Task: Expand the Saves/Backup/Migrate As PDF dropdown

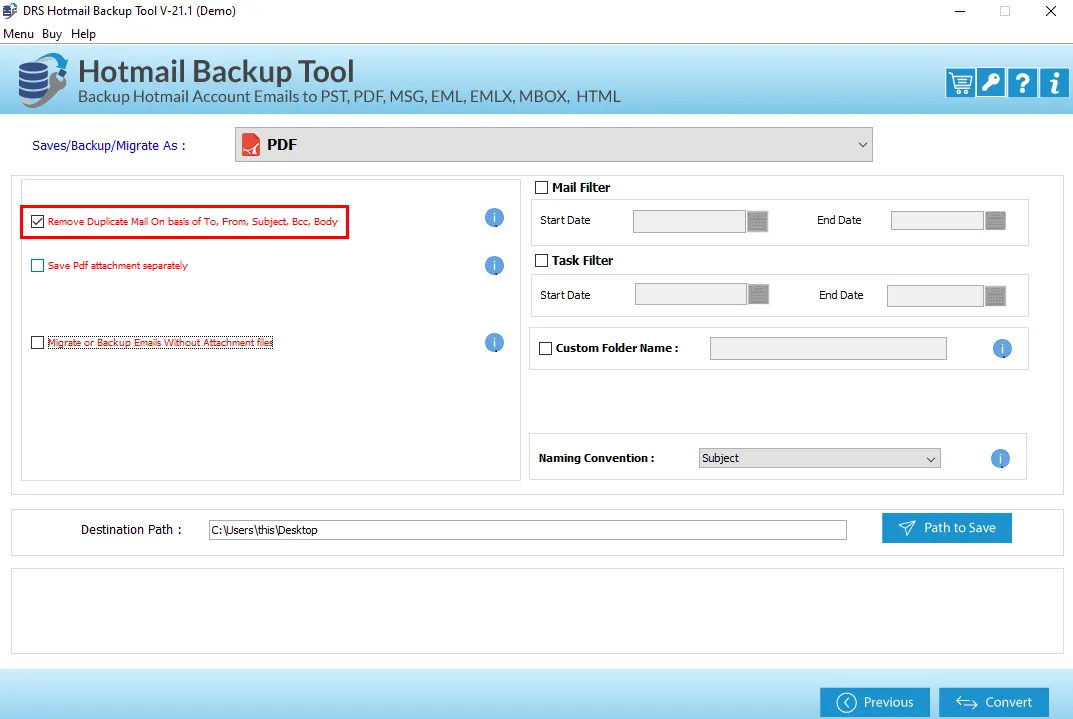Action: [554, 144]
